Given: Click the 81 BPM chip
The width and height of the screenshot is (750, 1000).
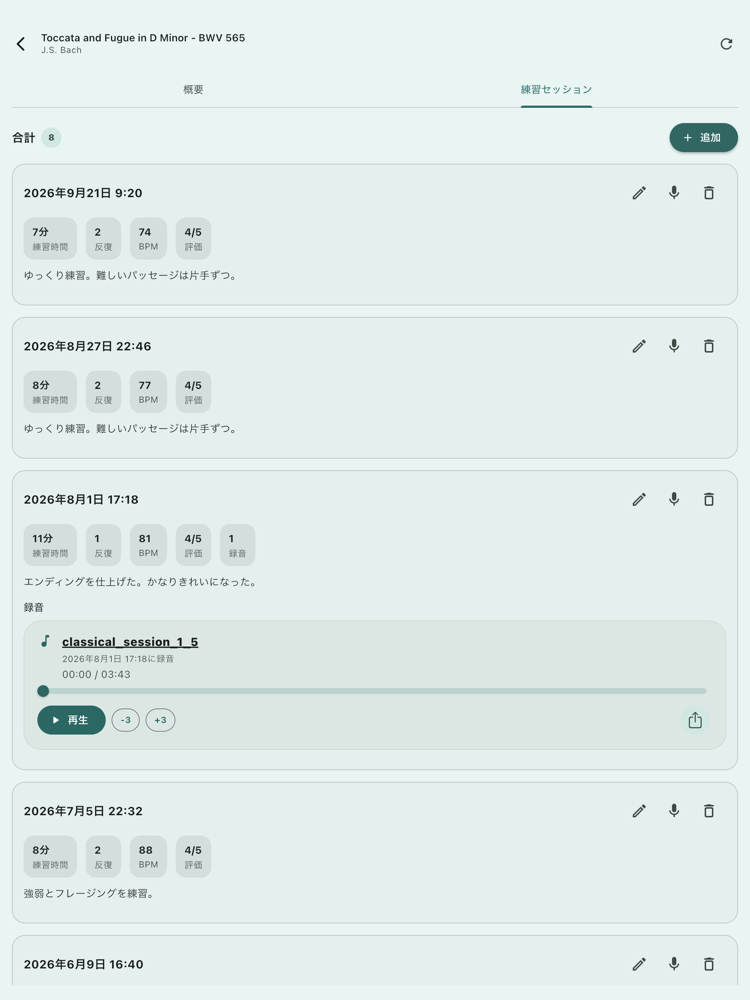Looking at the screenshot, I should click(148, 545).
